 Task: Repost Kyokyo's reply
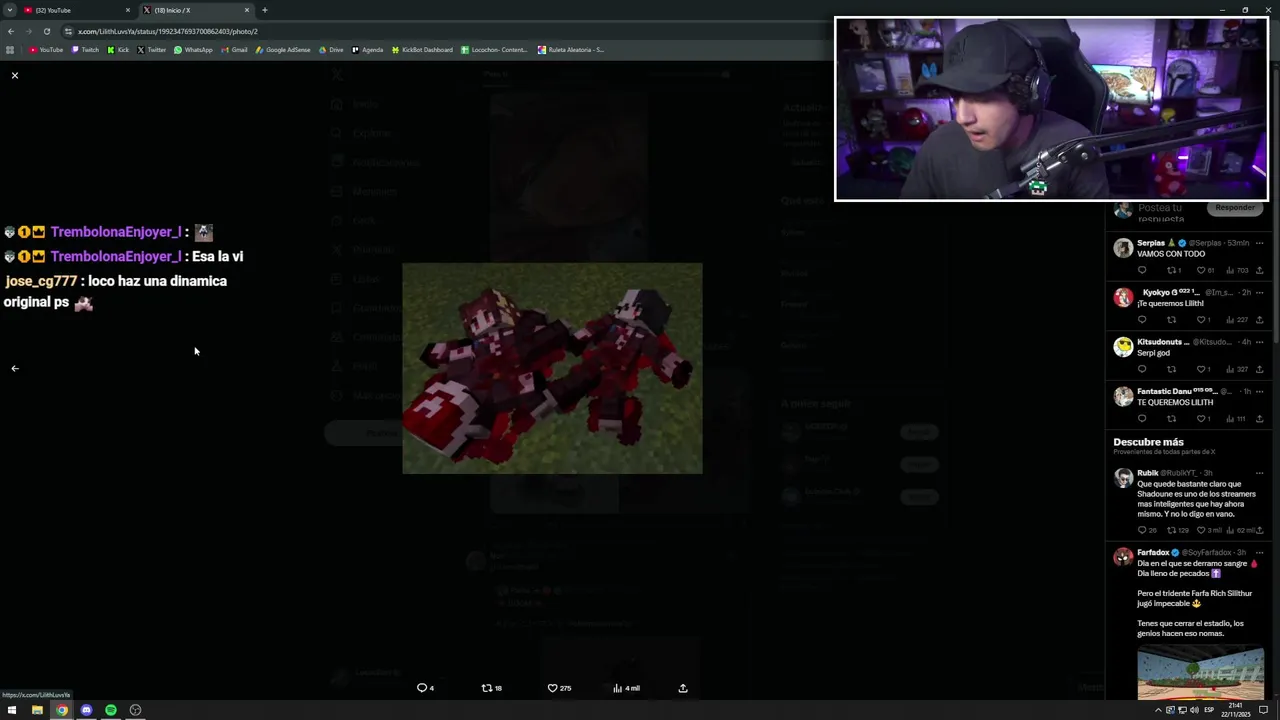point(1171,320)
